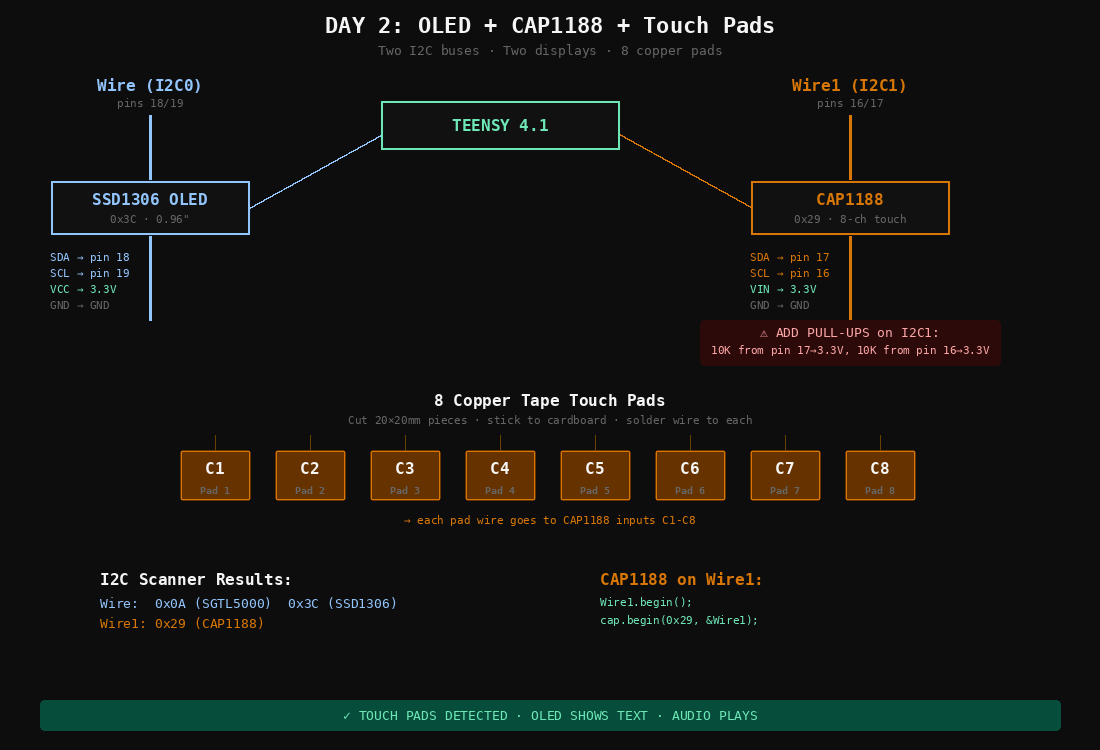Viewport: 1100px width, 750px height.
Task: Click the green TOUCH PADS DETECTED status banner
Action: (550, 716)
